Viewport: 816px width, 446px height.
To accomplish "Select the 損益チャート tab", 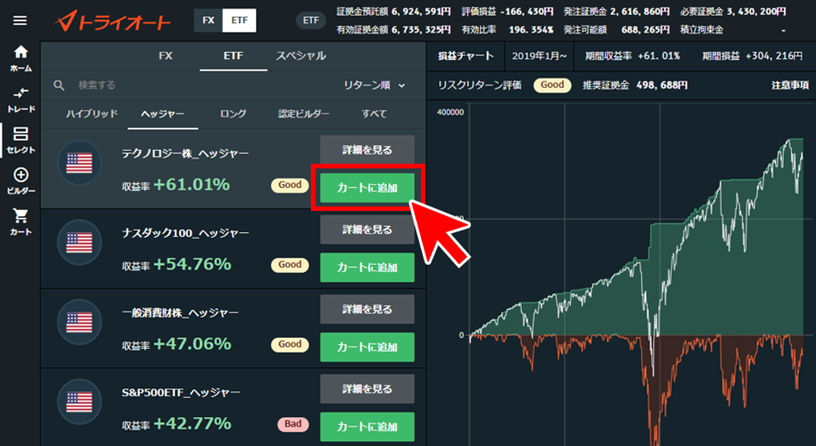I will (465, 56).
